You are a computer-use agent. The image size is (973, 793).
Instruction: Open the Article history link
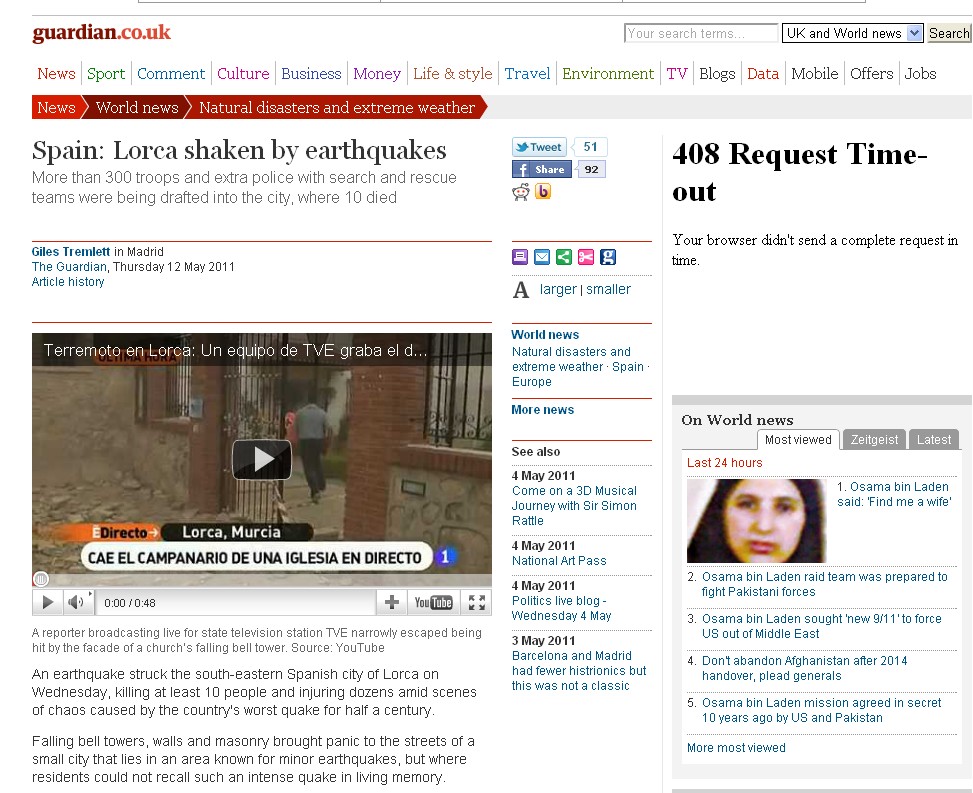(x=68, y=282)
